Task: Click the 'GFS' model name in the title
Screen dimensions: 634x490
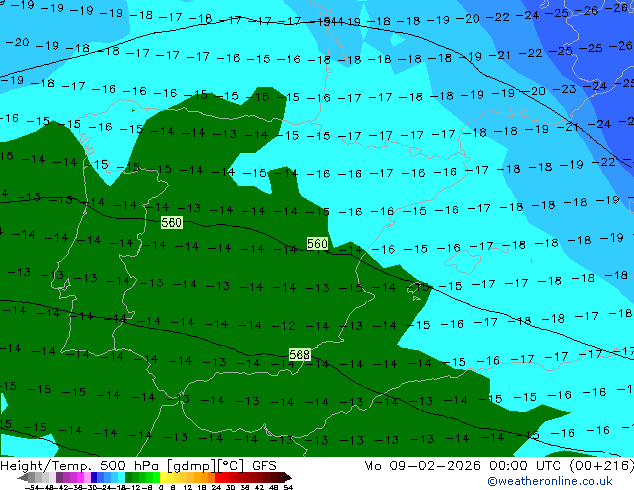Action: [x=264, y=466]
